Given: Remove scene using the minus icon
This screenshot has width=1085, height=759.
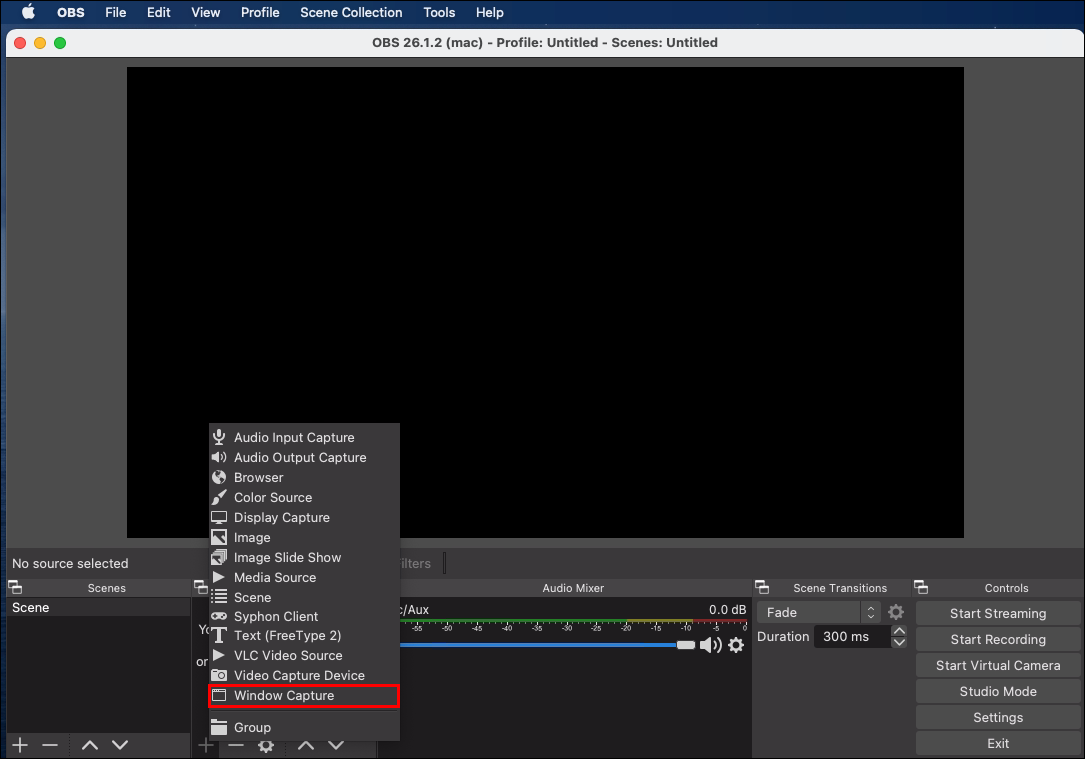Looking at the screenshot, I should pyautogui.click(x=50, y=745).
